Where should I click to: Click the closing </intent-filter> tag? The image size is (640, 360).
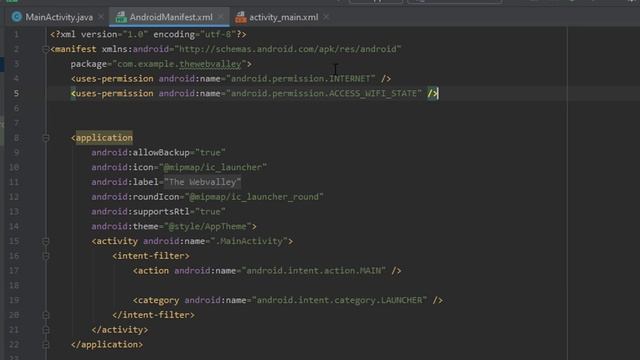(153, 315)
